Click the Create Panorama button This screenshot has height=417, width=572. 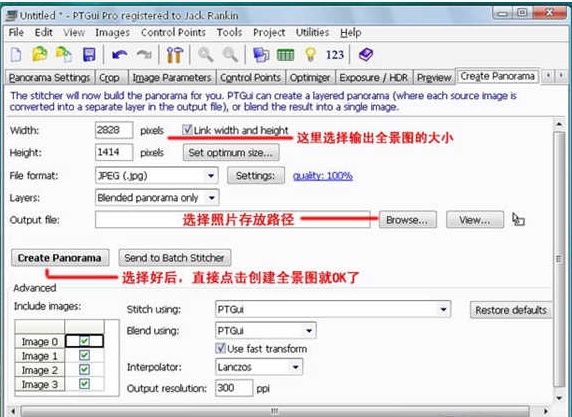[60, 258]
